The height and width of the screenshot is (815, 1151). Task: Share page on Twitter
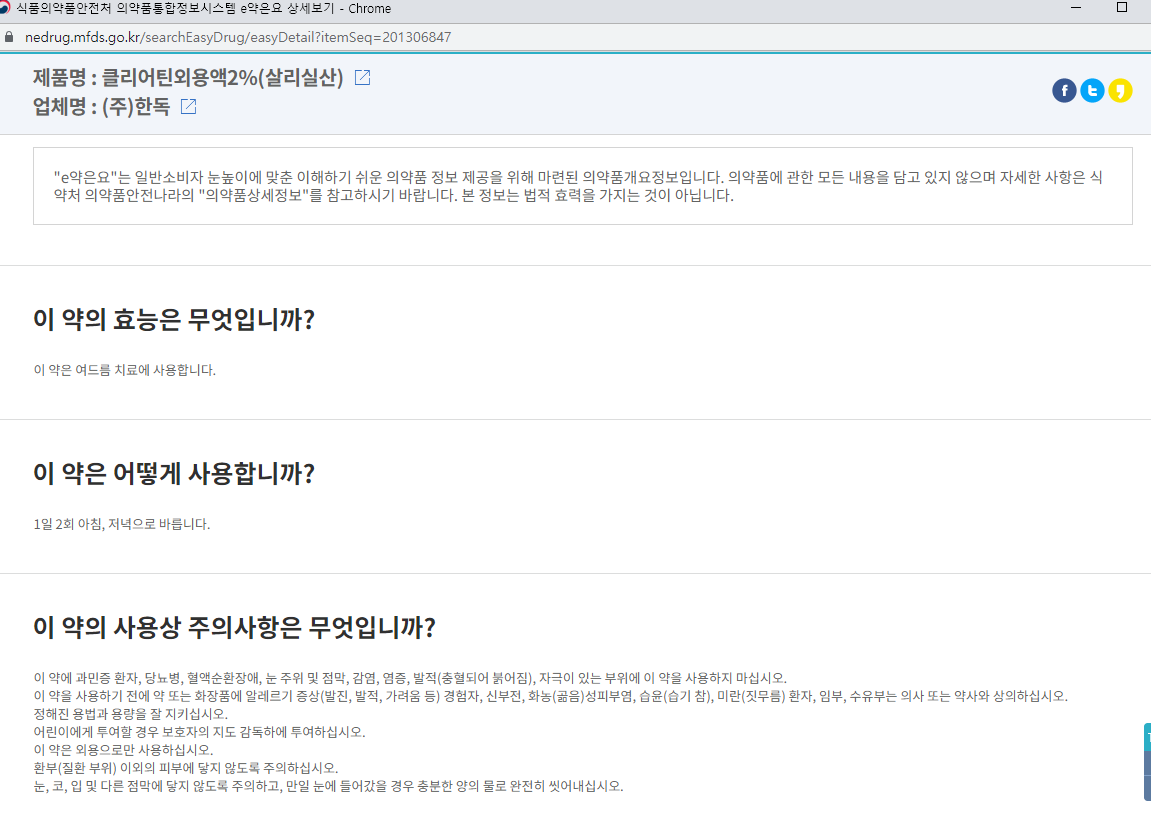1092,90
